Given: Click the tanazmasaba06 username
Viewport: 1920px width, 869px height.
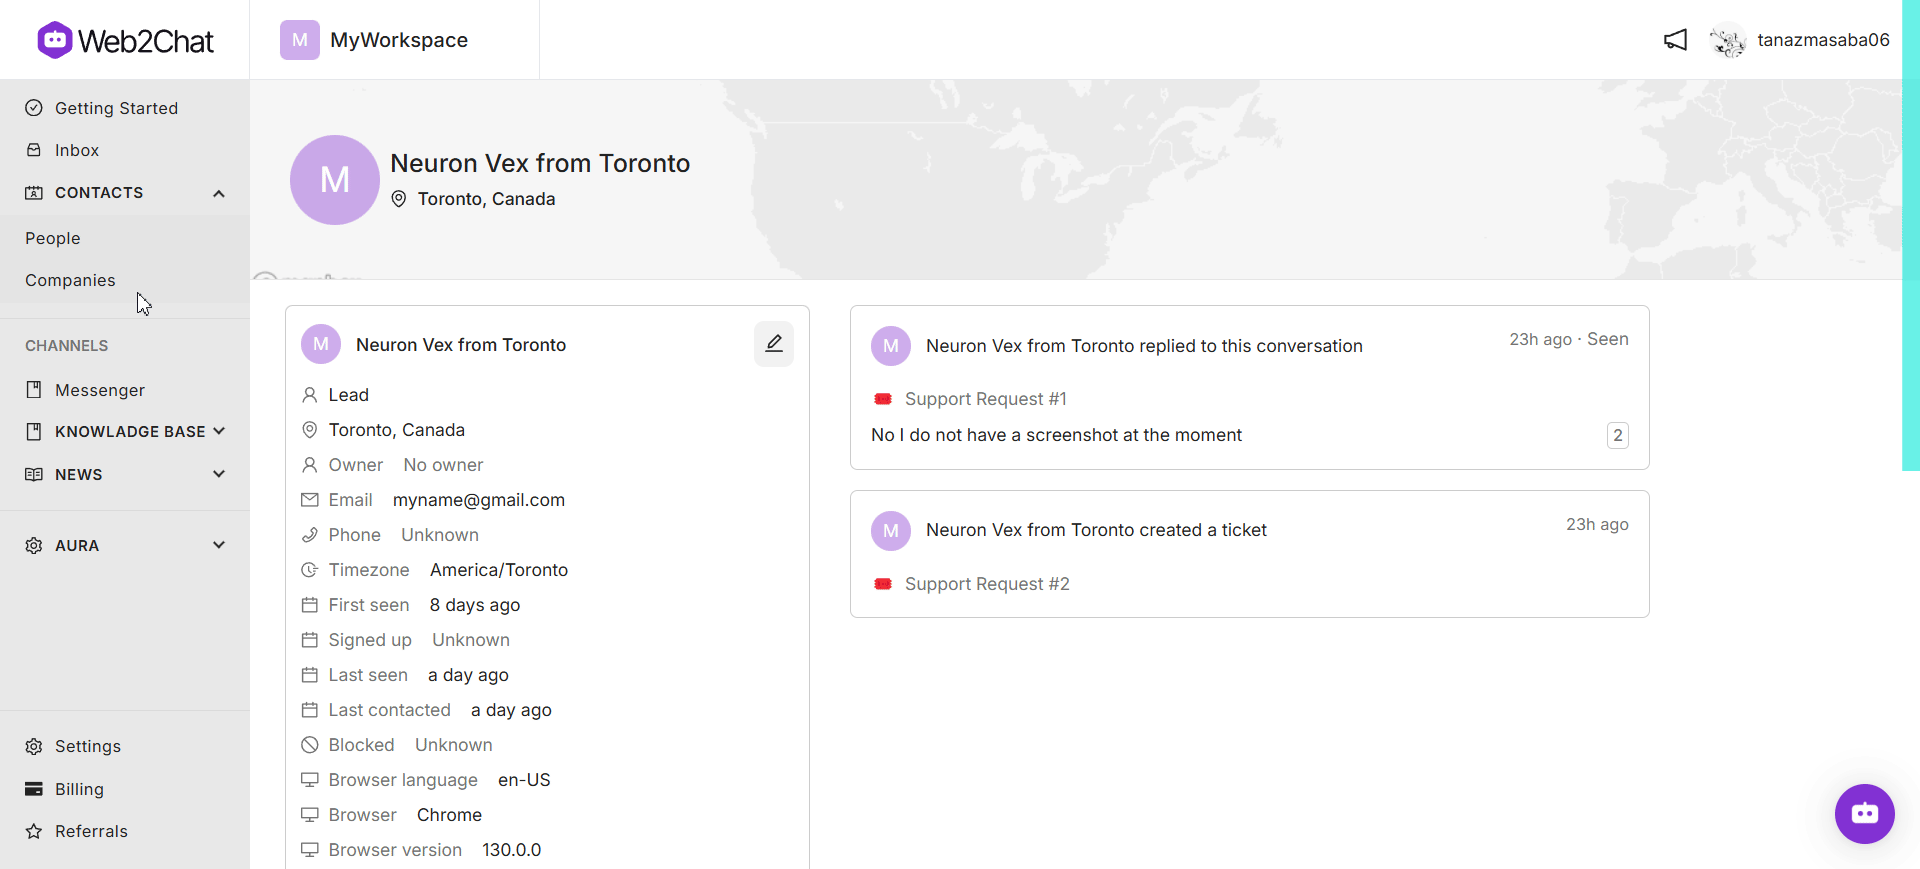Looking at the screenshot, I should point(1823,40).
